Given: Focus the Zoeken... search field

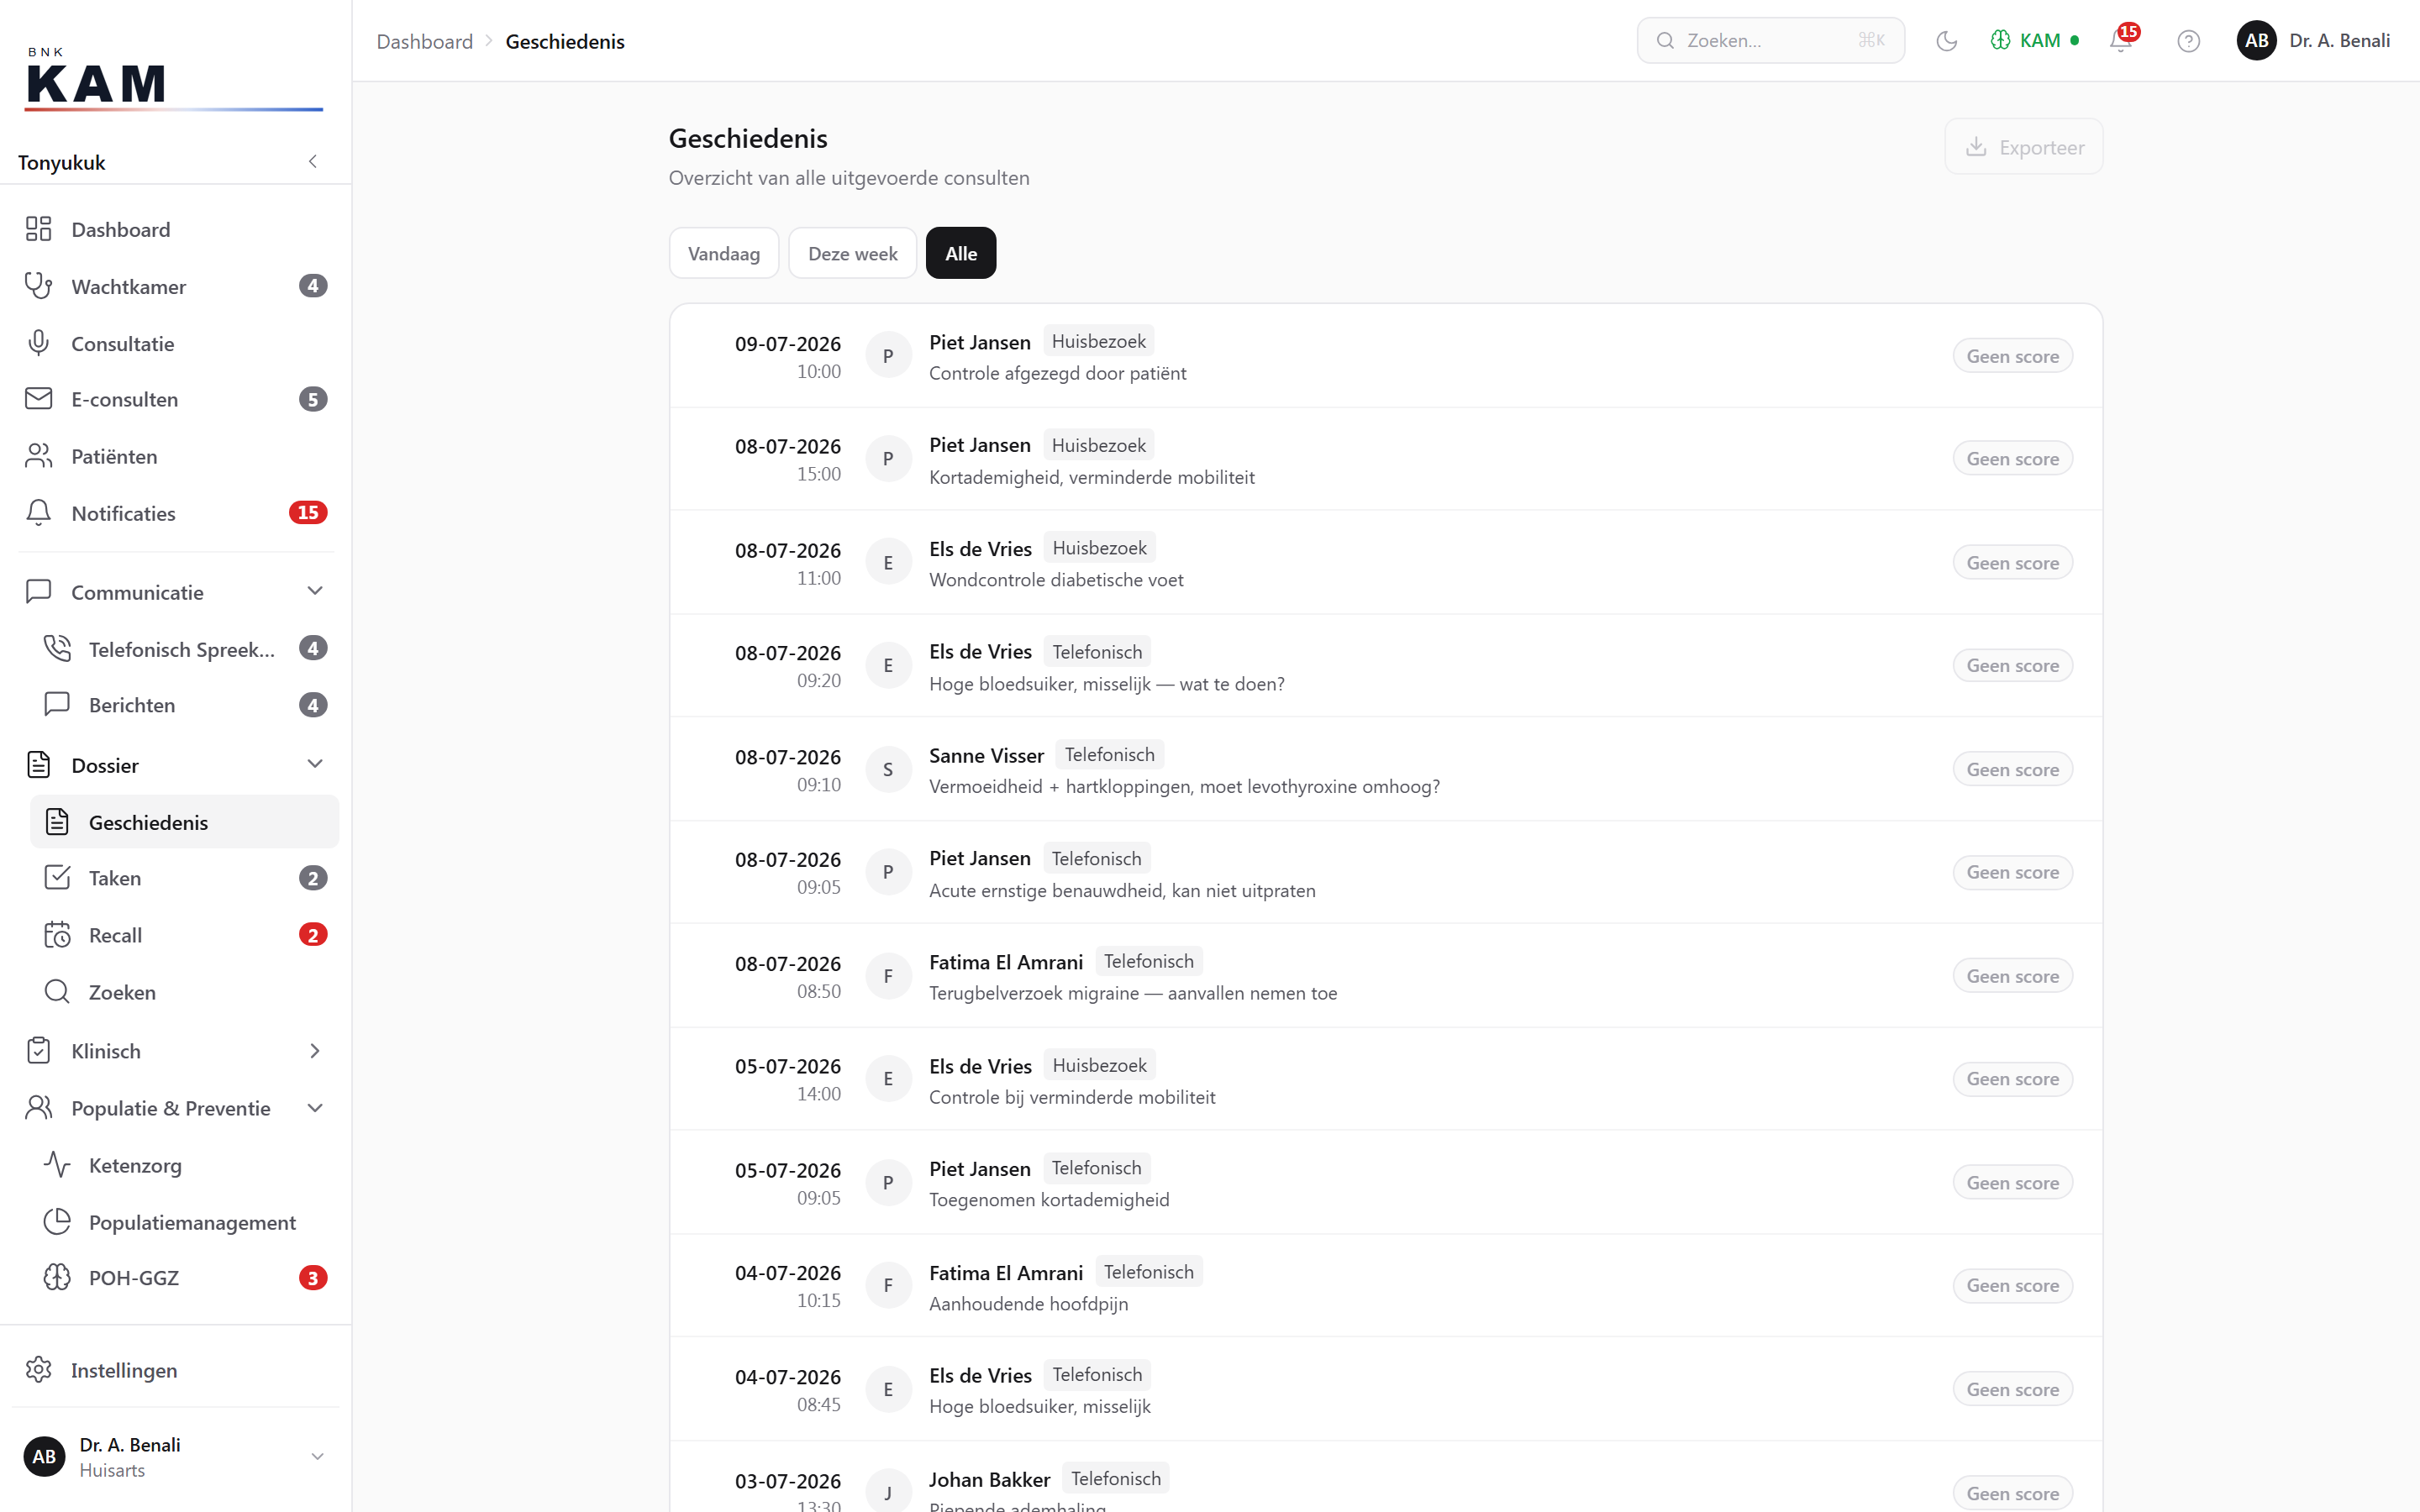Looking at the screenshot, I should (x=1771, y=41).
